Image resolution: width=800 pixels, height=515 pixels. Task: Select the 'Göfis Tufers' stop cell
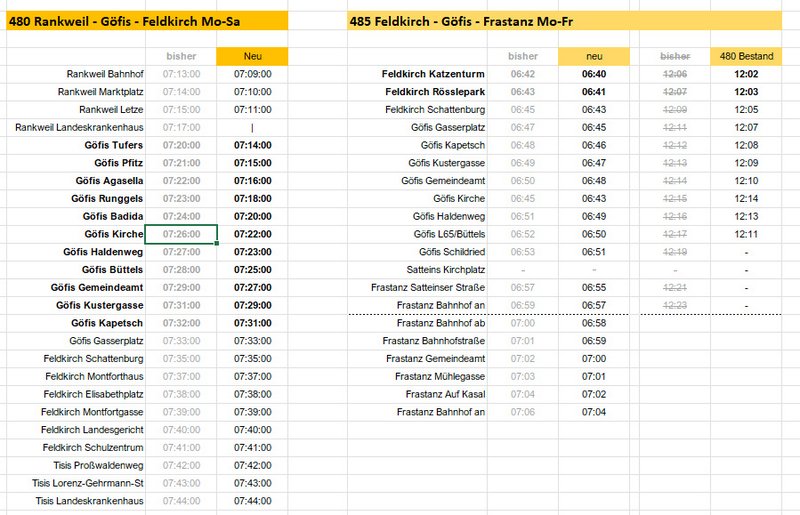76,145
